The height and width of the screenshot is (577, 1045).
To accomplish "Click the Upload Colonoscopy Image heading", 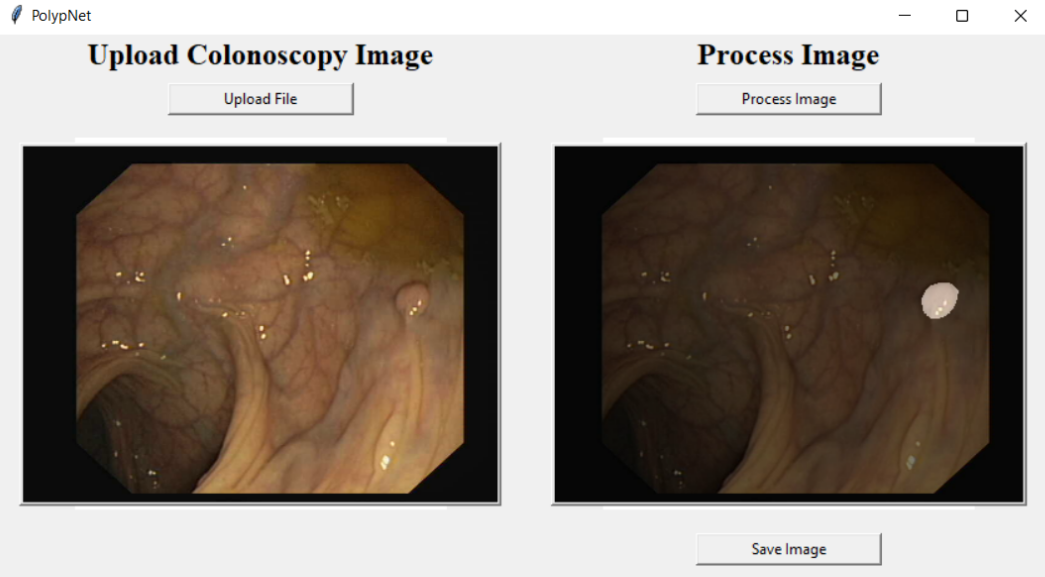I will tap(261, 55).
